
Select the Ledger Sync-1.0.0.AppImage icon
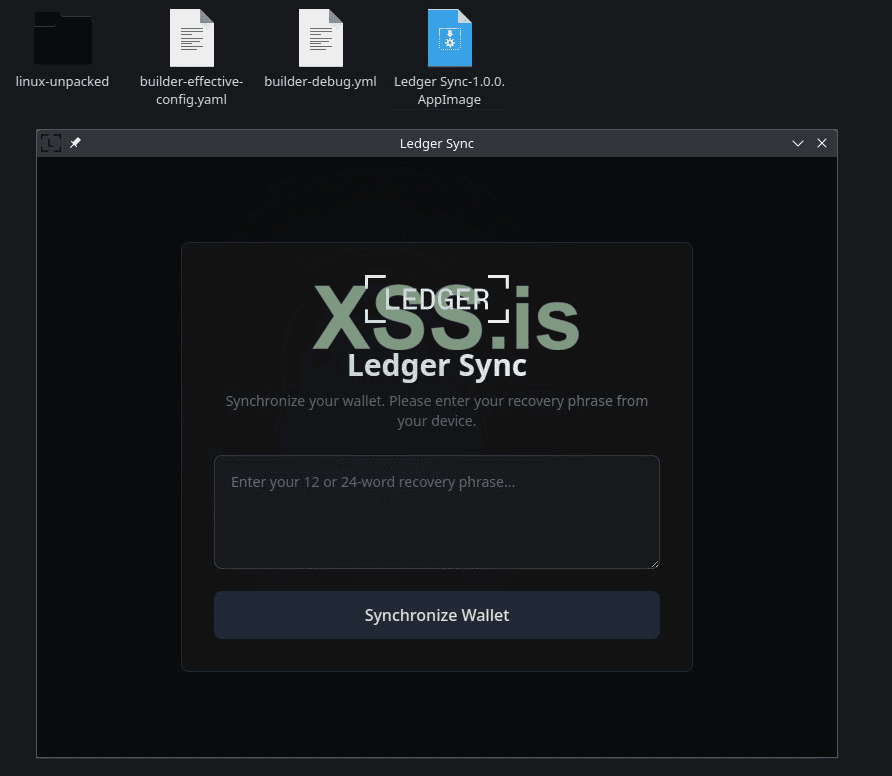450,38
